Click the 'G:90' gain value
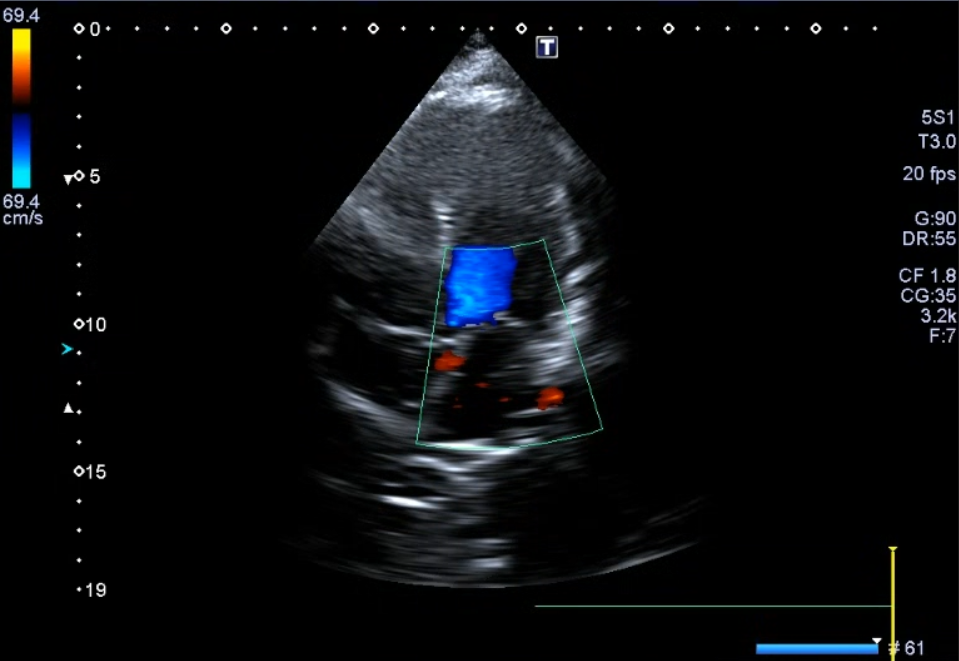The image size is (959, 661). [x=935, y=218]
